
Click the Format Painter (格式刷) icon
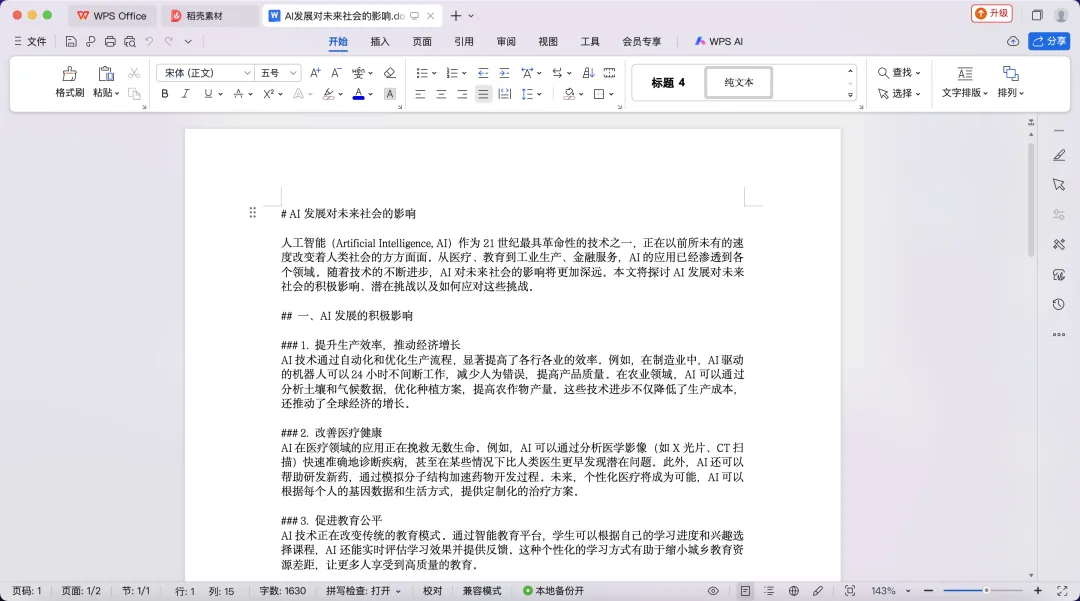click(x=69, y=74)
